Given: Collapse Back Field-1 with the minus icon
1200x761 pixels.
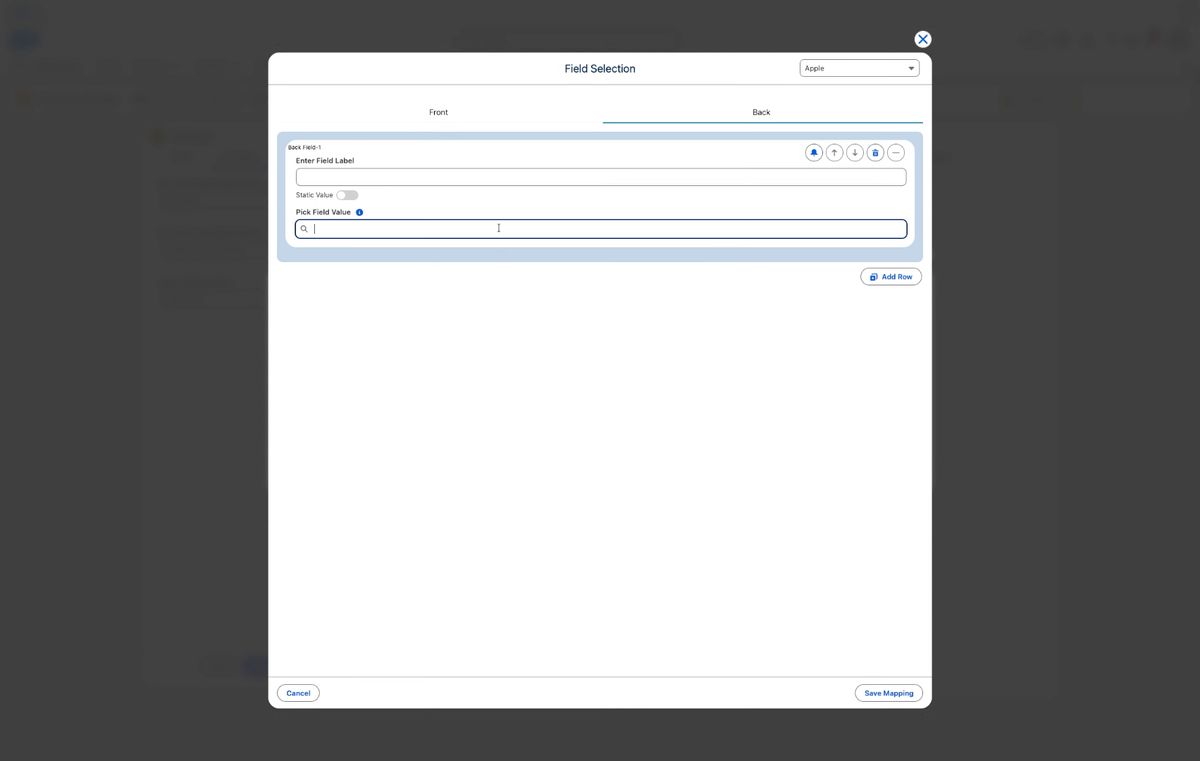Looking at the screenshot, I should [x=896, y=153].
